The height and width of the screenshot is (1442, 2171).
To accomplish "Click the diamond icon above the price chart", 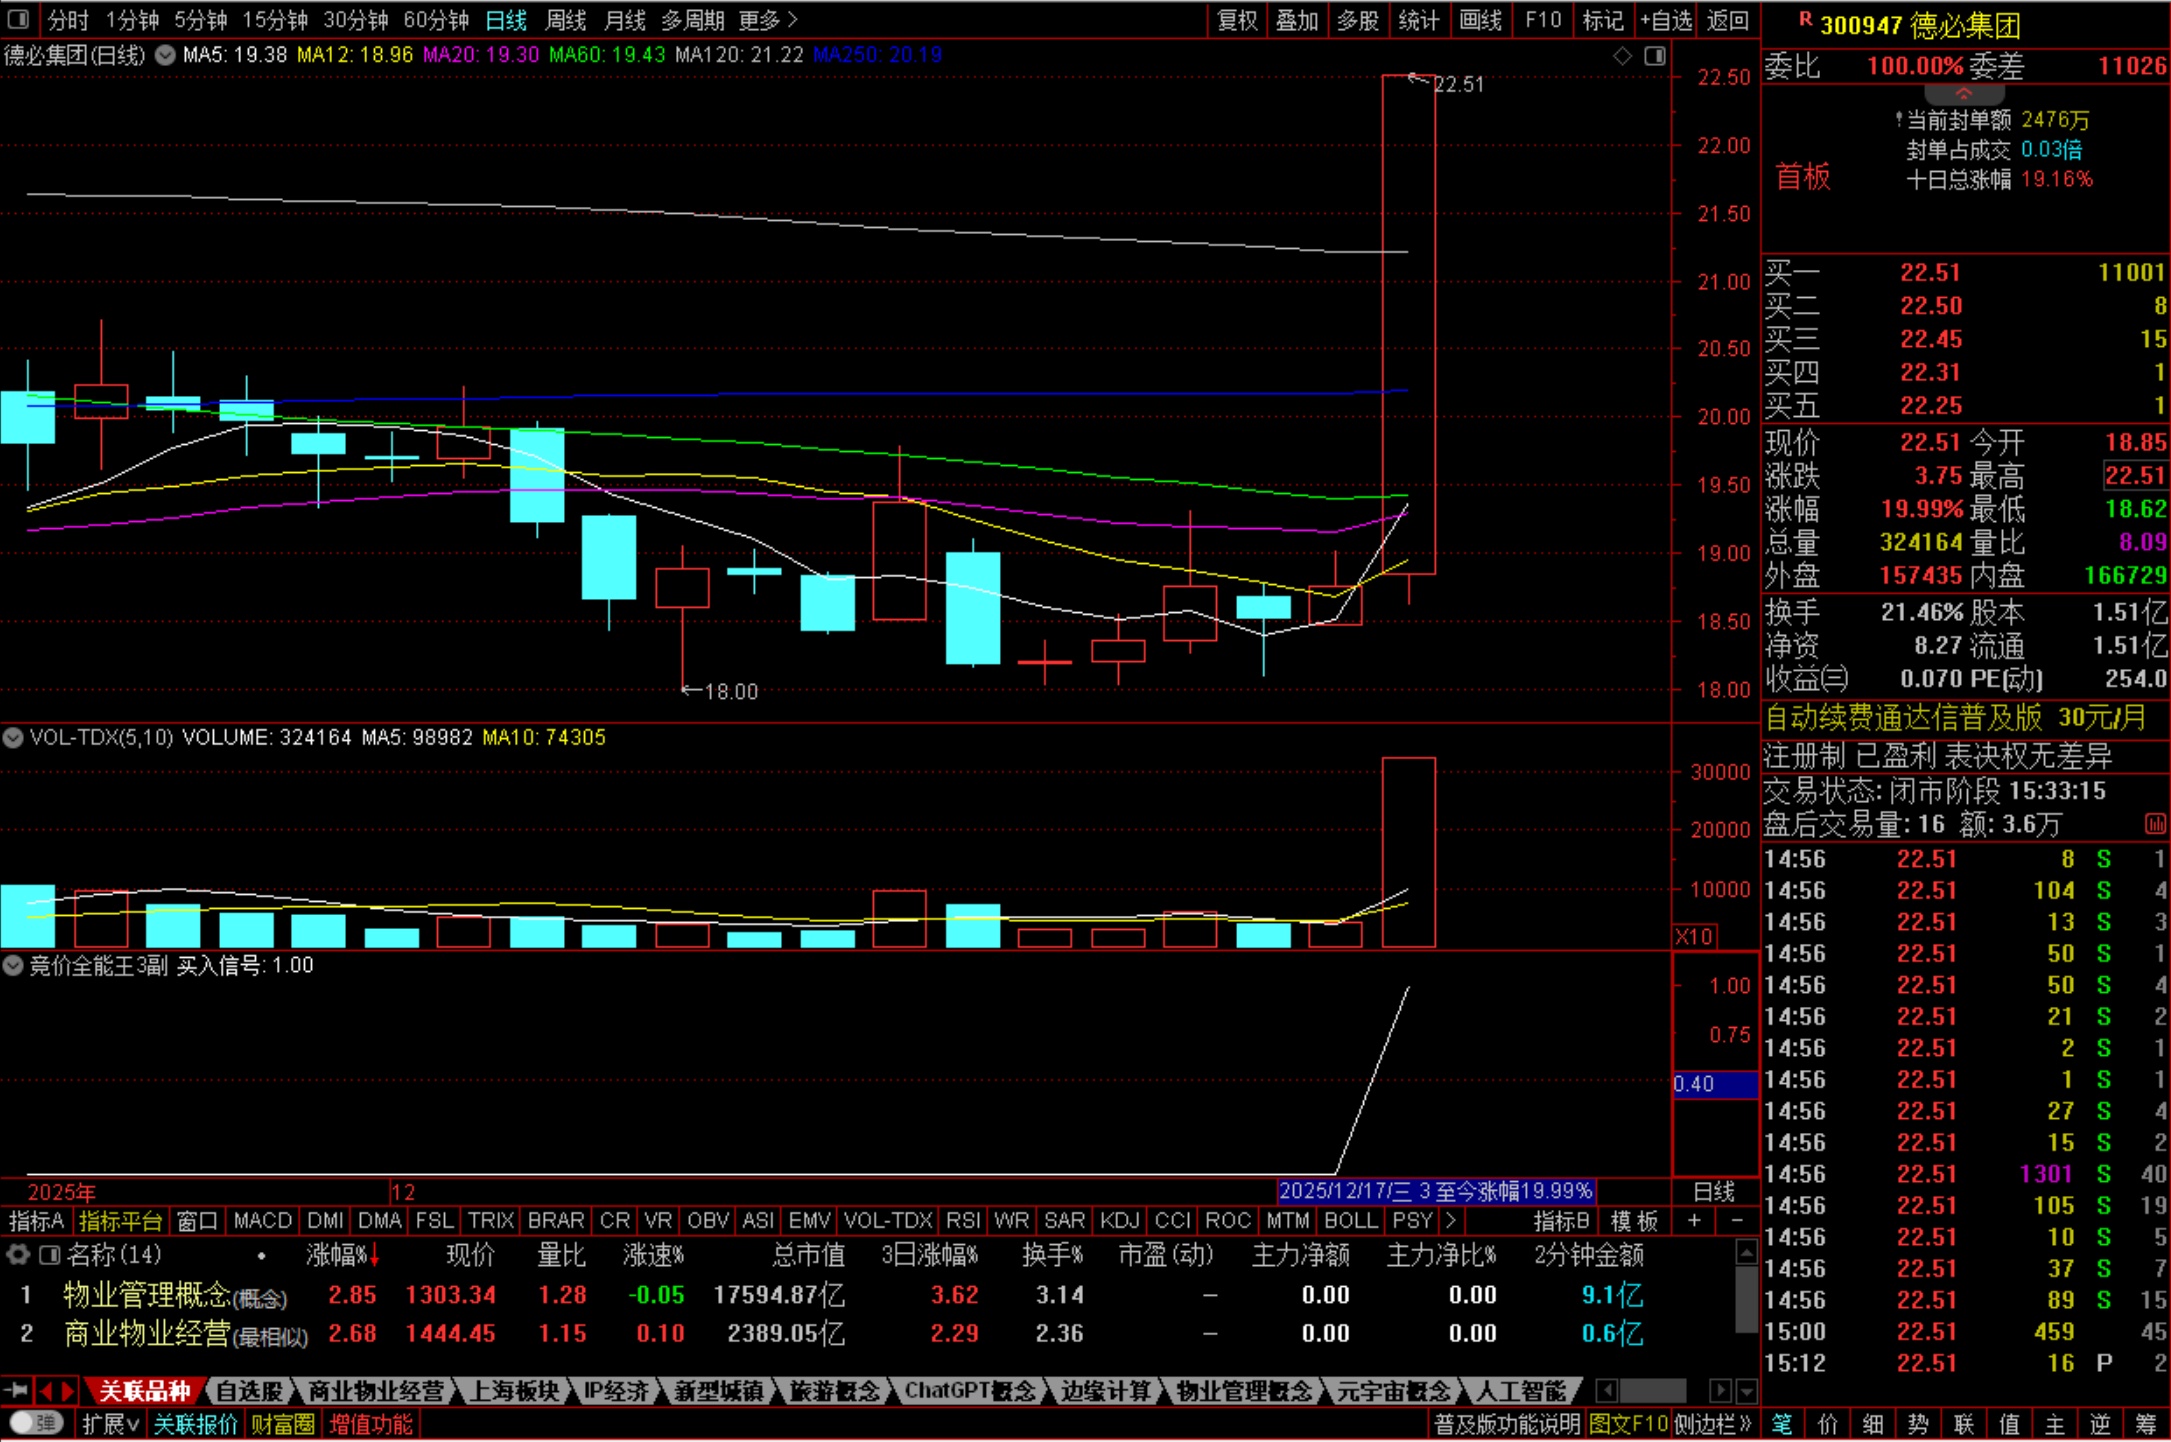I will [x=1622, y=56].
